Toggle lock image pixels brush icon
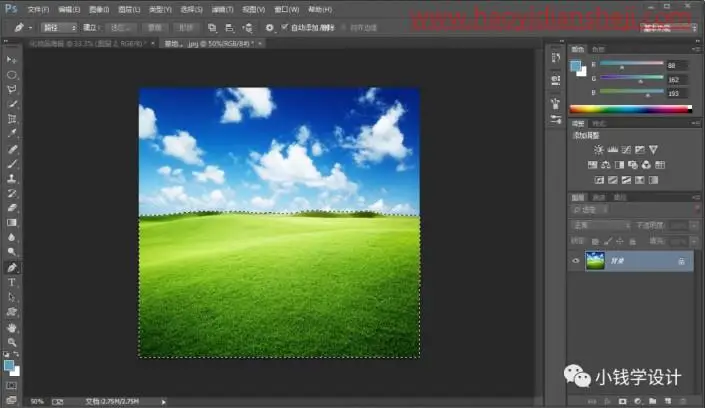This screenshot has width=705, height=408. (x=607, y=242)
